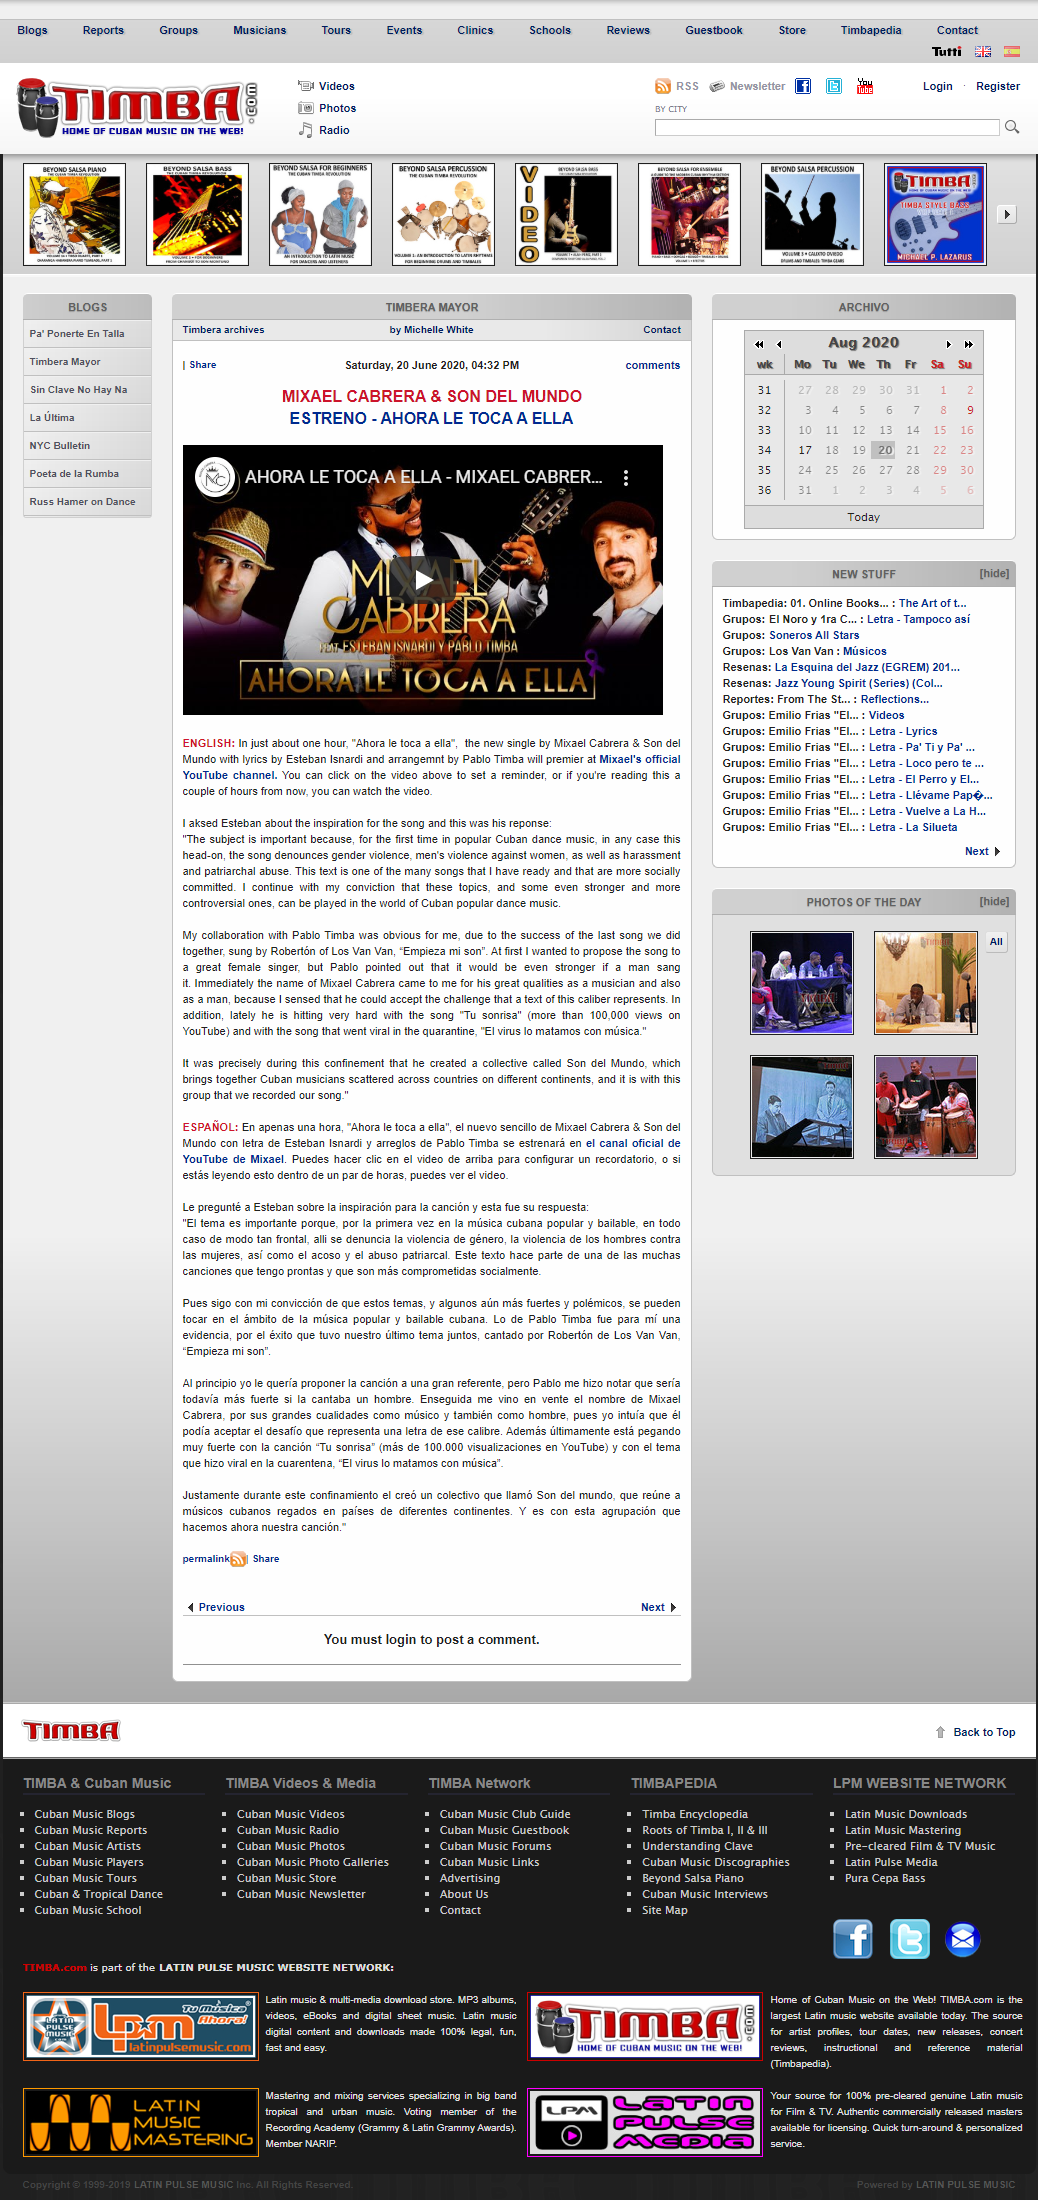Open the Facebook icon in header

pyautogui.click(x=803, y=86)
